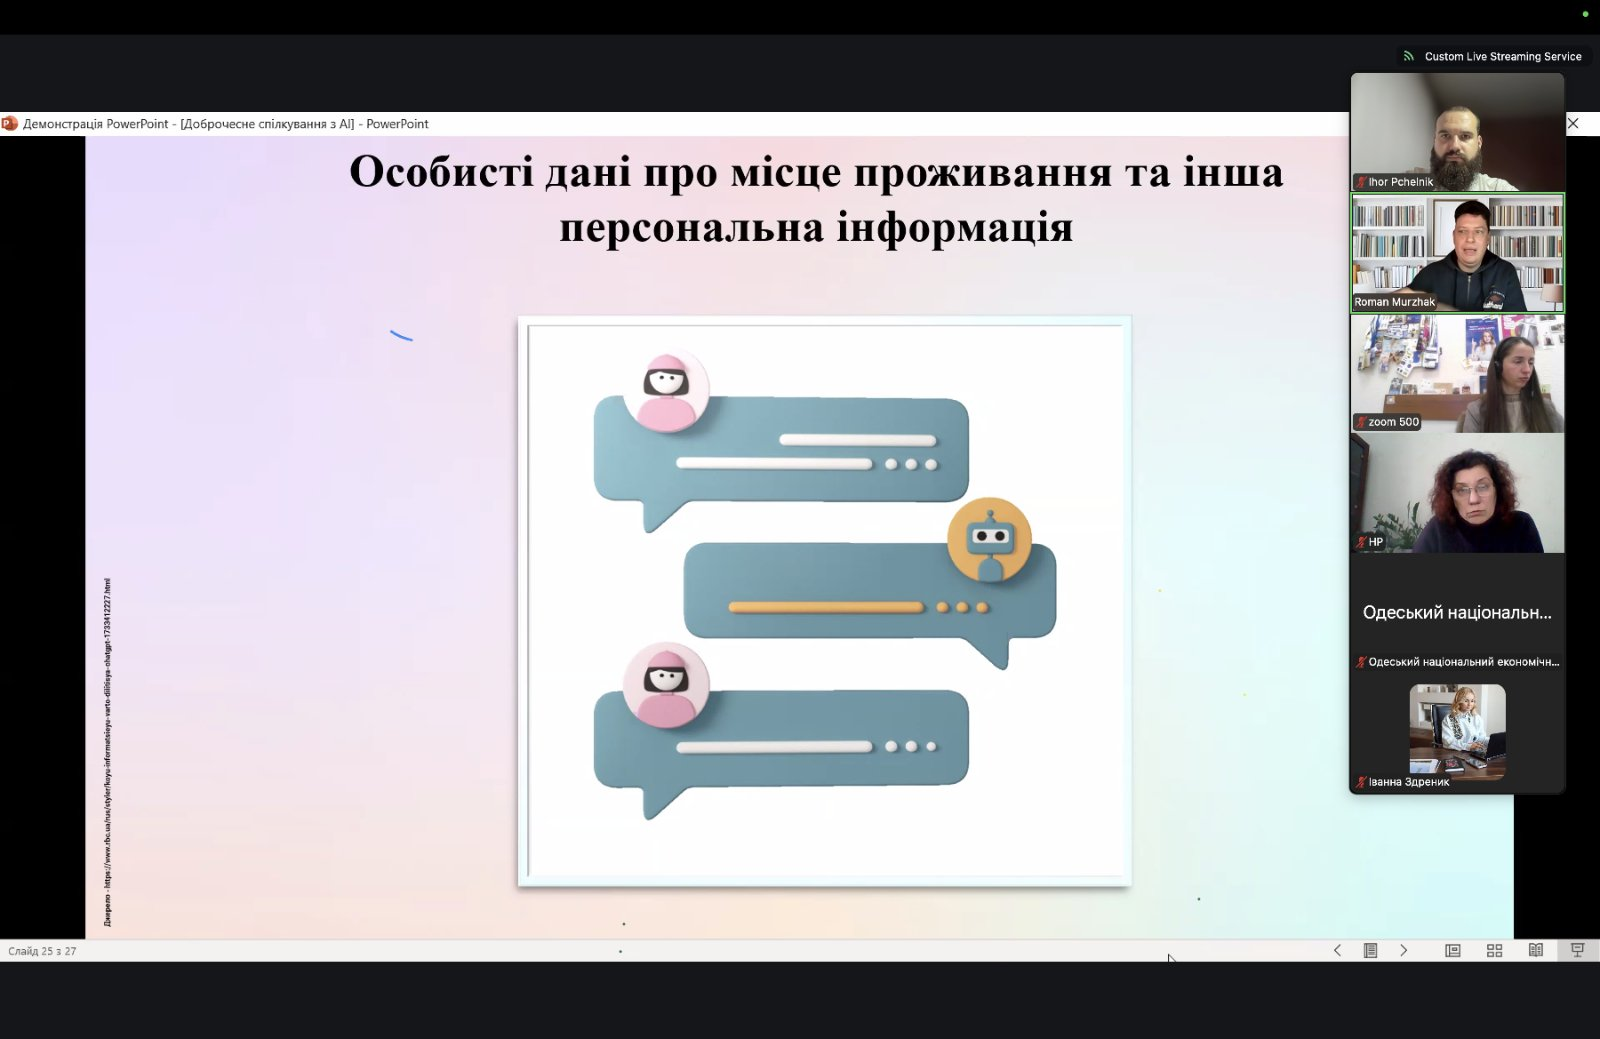The width and height of the screenshot is (1600, 1039).
Task: Click the slide counter 'Слайд 25 з 27'
Action: click(42, 951)
